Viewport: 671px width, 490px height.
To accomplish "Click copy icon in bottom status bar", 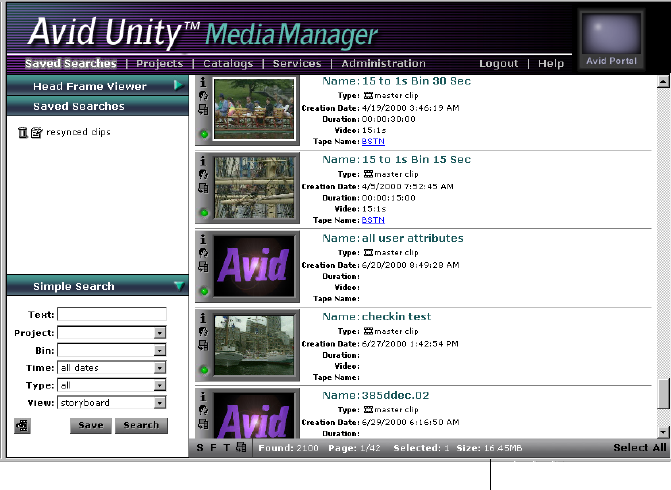I will pos(241,447).
